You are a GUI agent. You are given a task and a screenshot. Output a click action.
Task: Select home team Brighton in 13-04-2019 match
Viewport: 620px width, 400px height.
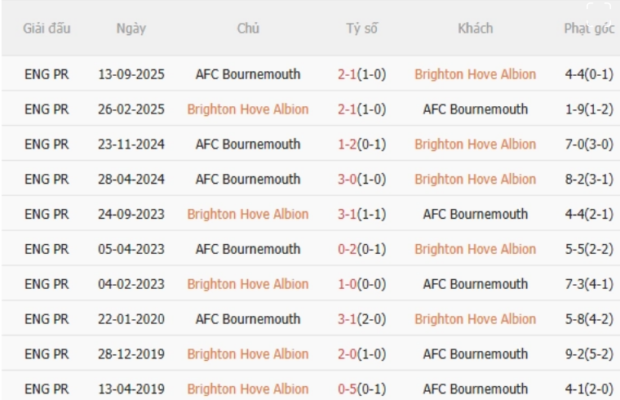pos(247,388)
